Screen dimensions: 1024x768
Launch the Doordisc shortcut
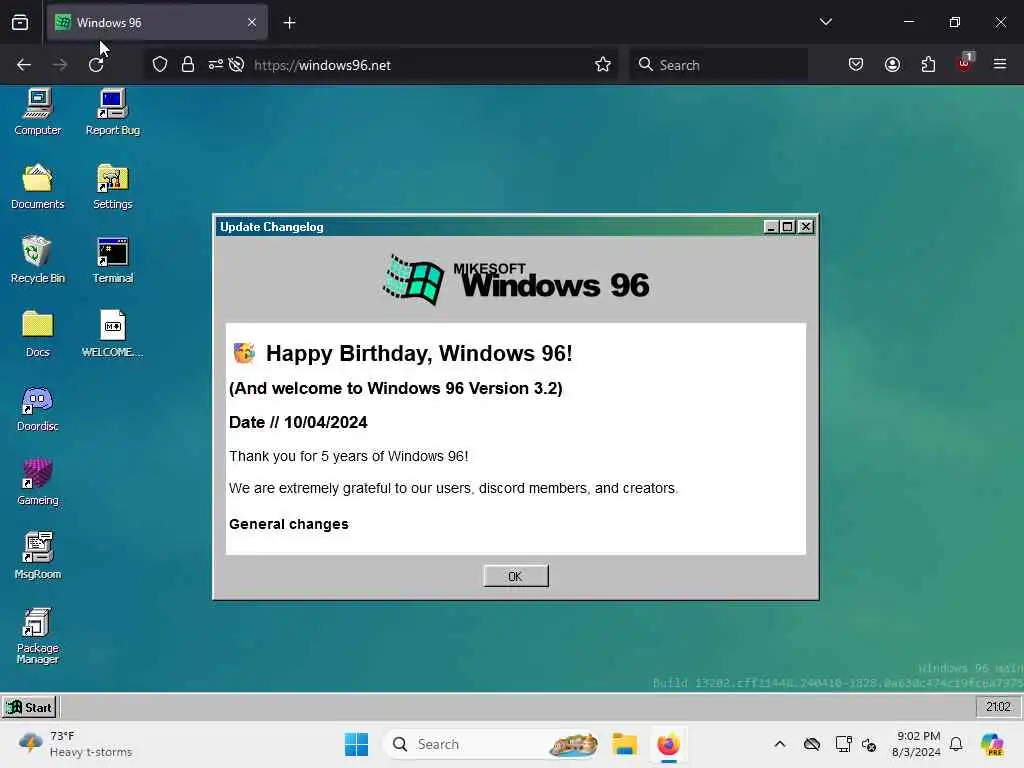click(38, 408)
